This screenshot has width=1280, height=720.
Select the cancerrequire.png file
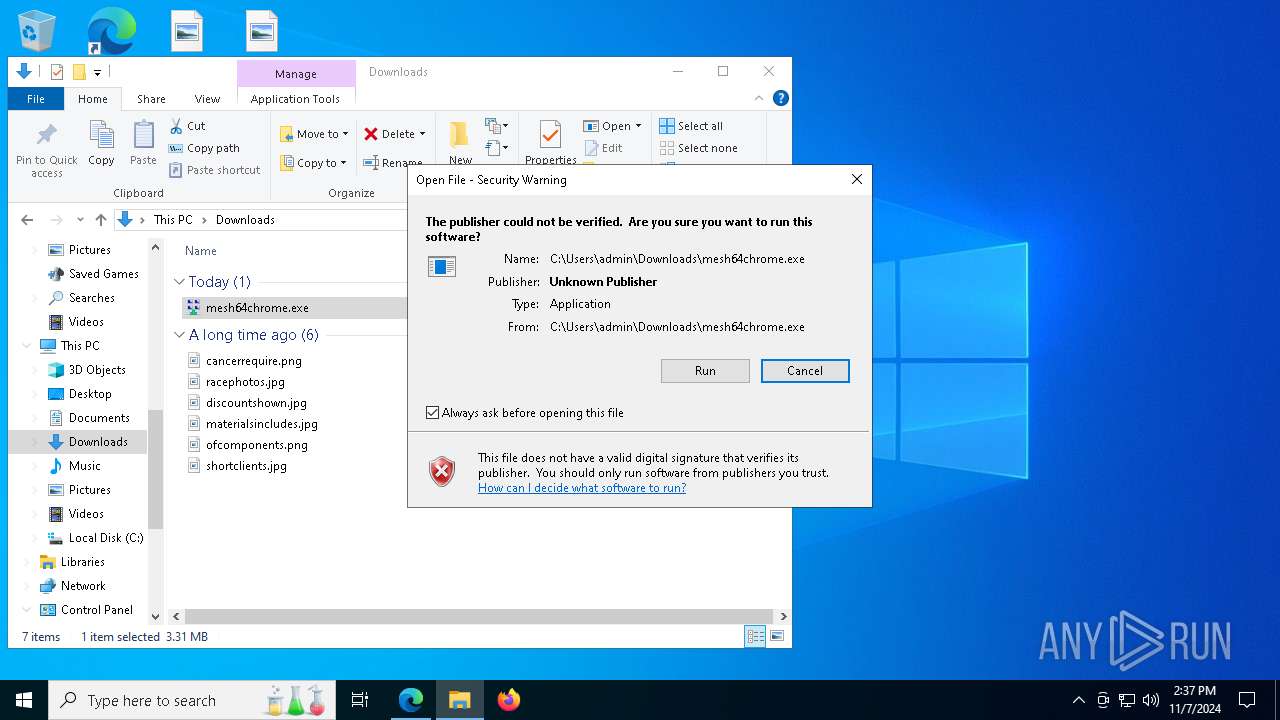click(x=253, y=361)
